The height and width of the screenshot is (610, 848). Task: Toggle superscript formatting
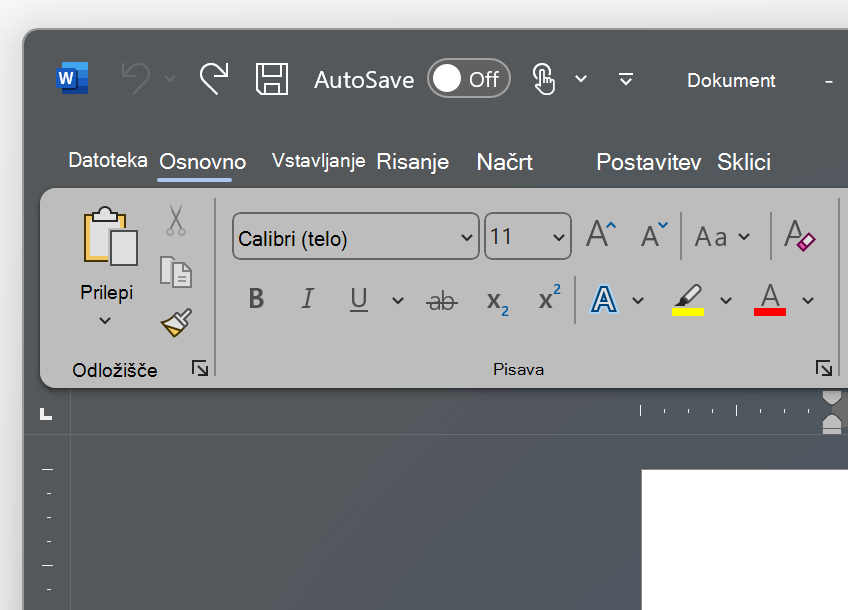click(x=549, y=296)
